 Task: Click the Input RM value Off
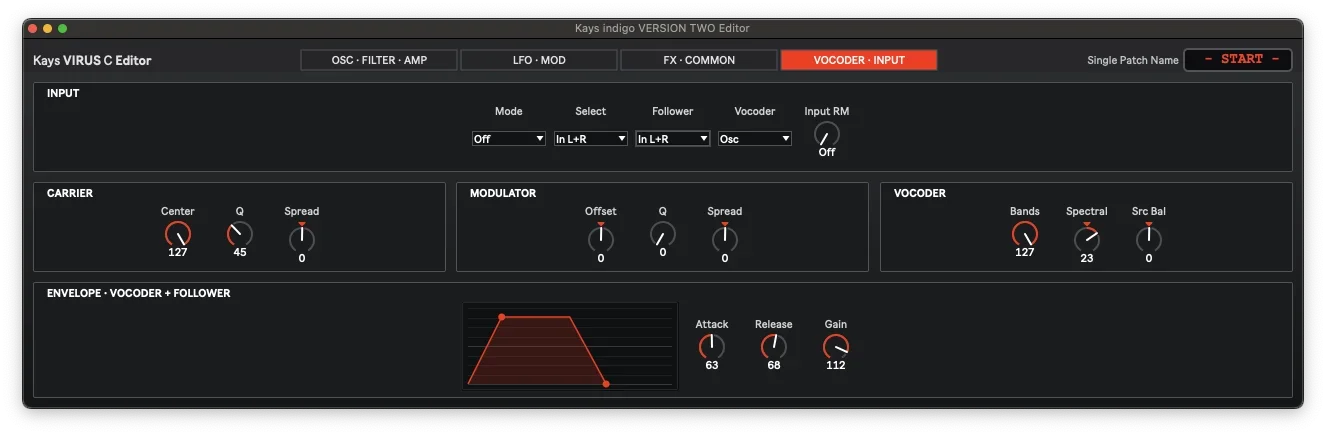(x=827, y=153)
